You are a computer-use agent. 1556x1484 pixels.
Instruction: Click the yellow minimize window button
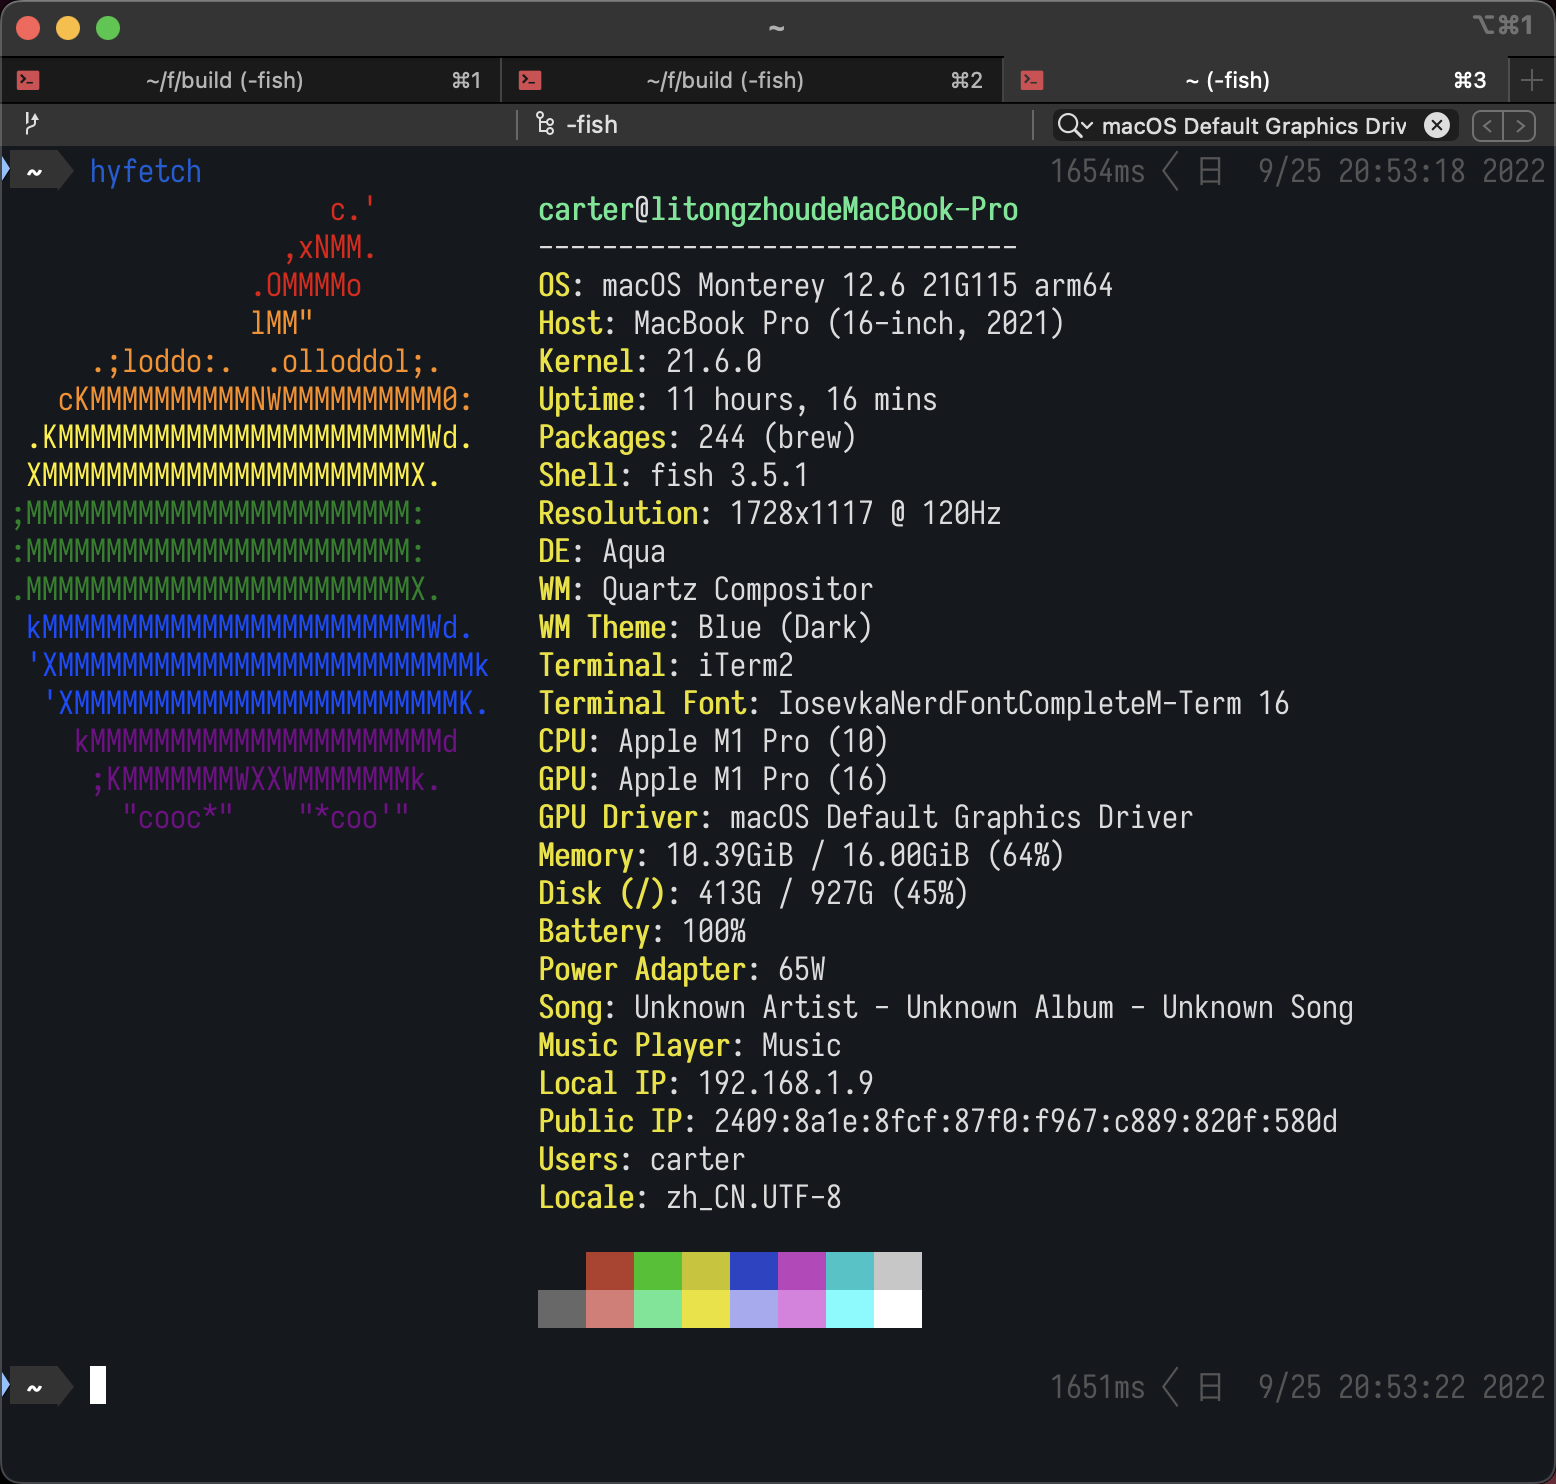point(68,28)
